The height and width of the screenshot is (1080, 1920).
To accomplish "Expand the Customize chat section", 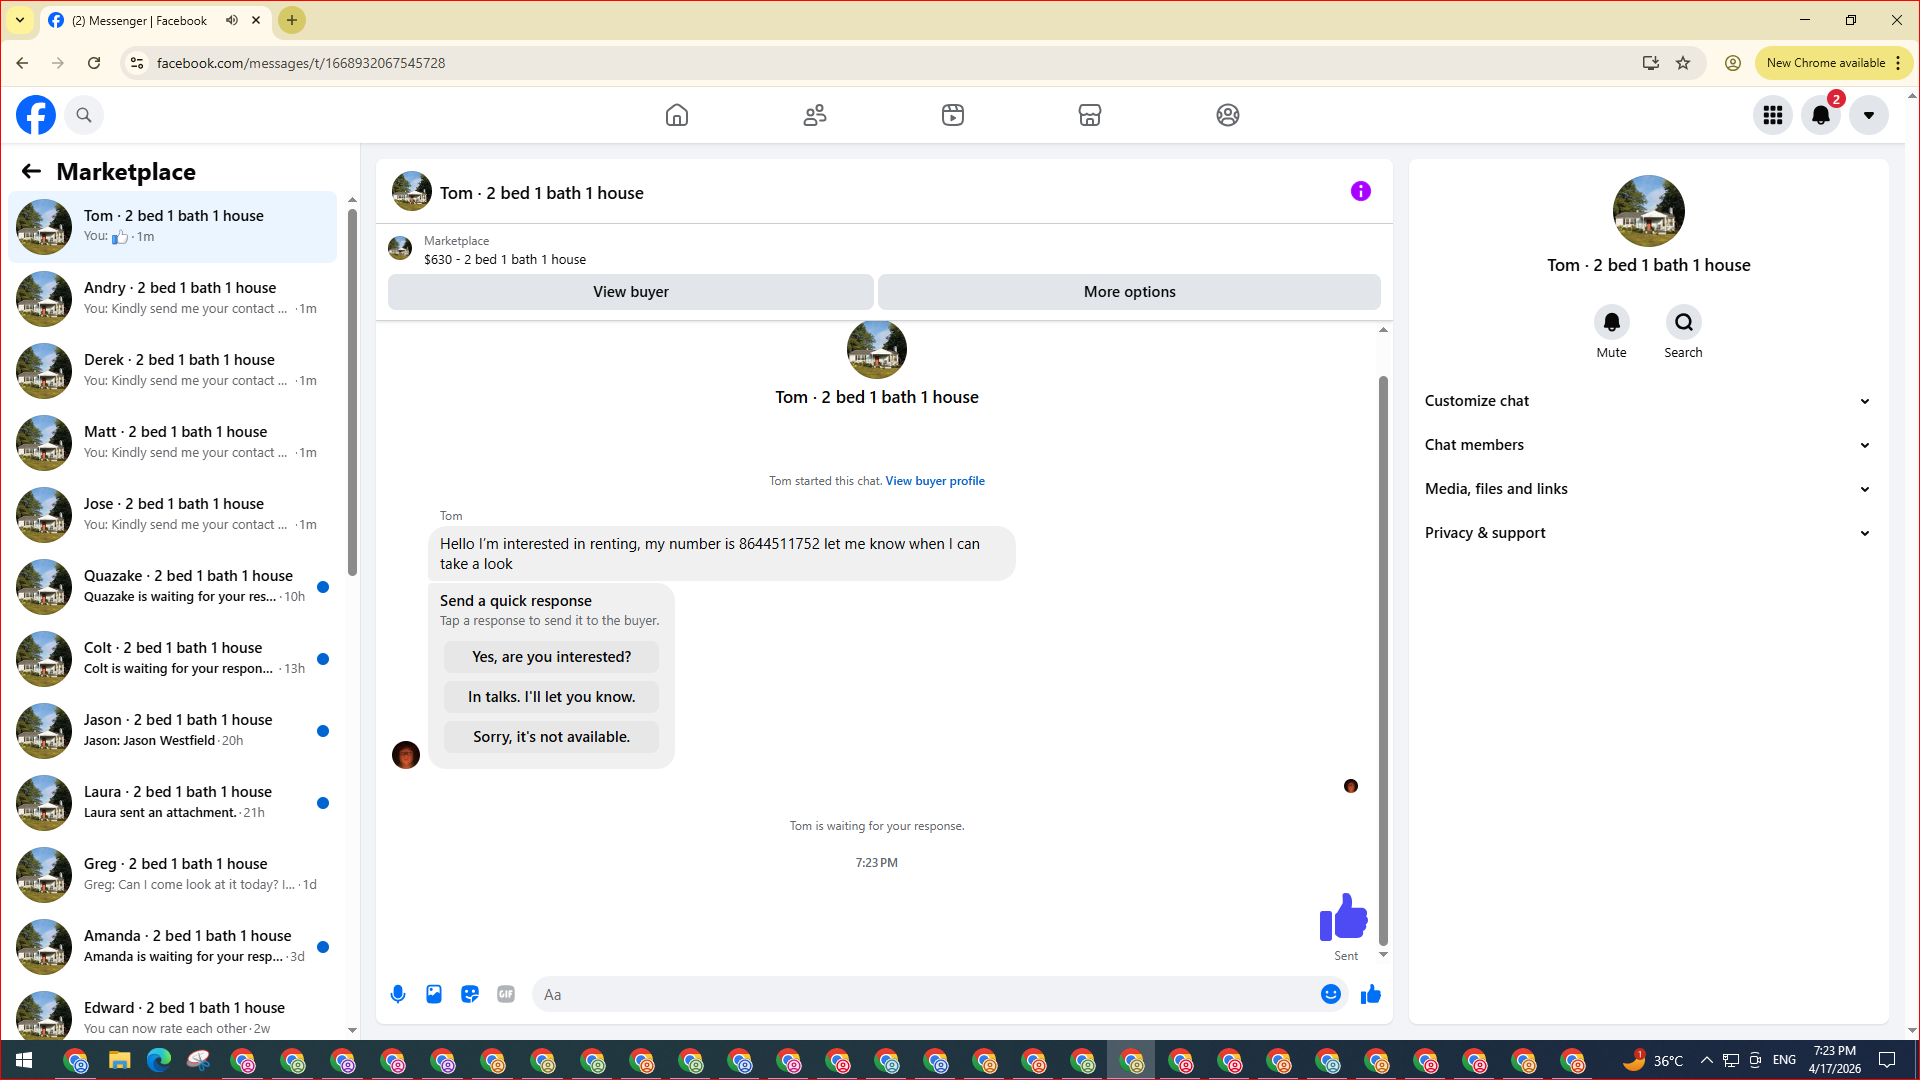I will click(1647, 401).
